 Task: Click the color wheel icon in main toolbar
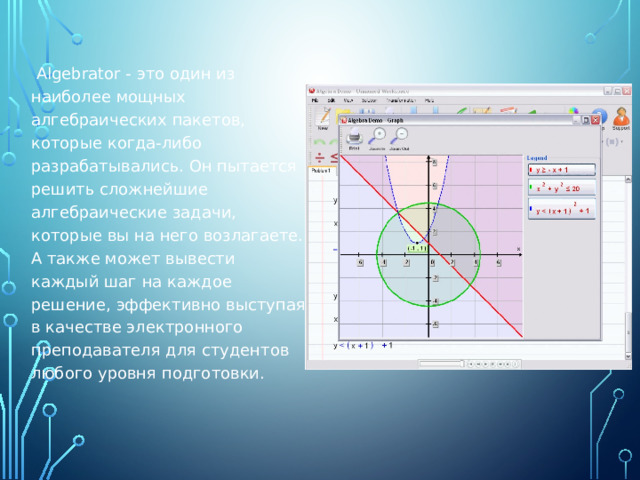point(573,112)
